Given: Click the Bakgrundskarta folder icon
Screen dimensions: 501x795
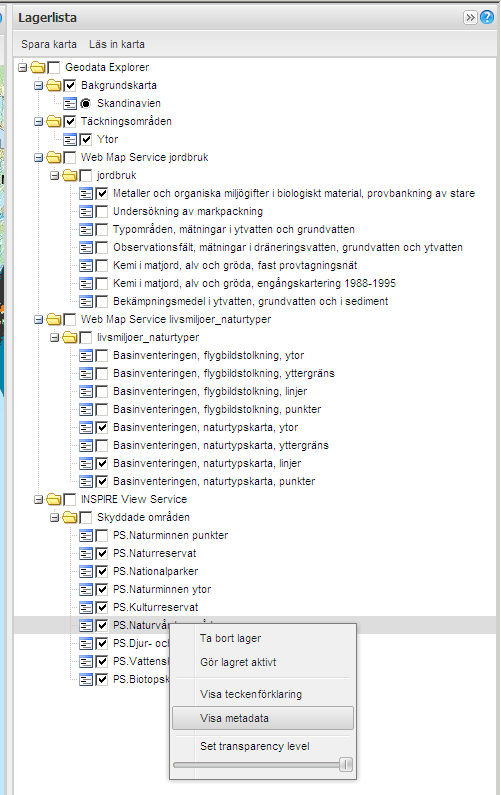Looking at the screenshot, I should pos(54,85).
